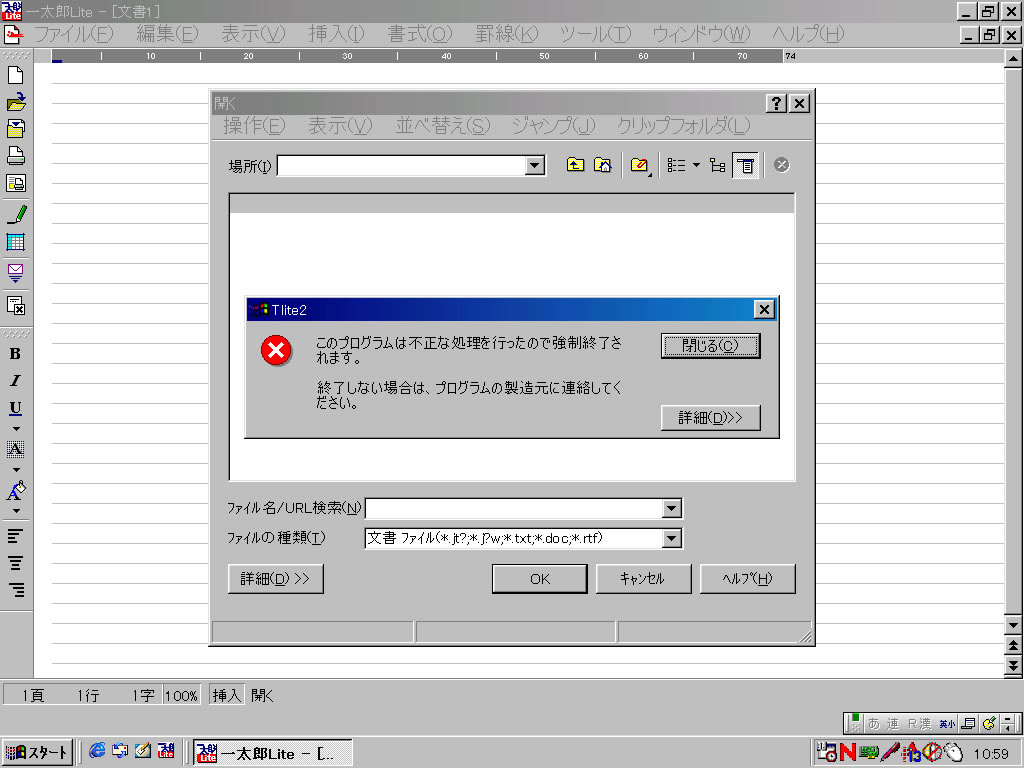Align text left

pyautogui.click(x=16, y=536)
